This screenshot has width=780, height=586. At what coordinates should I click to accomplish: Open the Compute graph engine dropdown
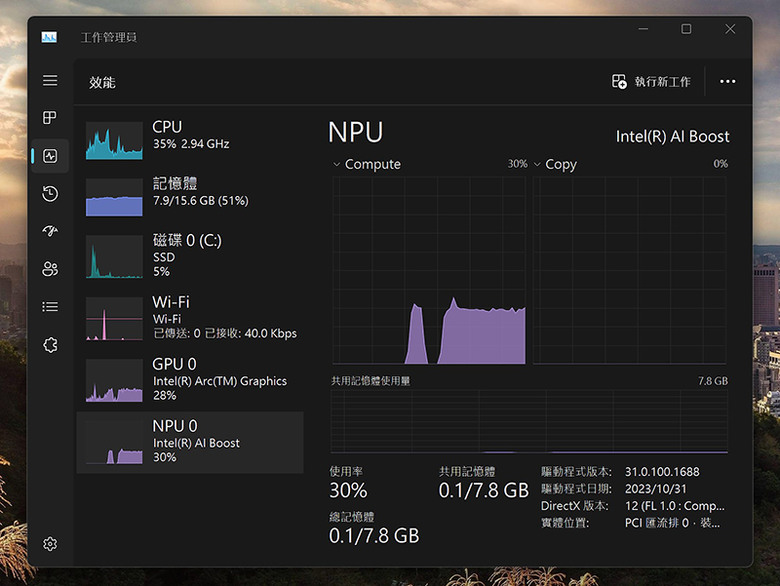point(337,164)
